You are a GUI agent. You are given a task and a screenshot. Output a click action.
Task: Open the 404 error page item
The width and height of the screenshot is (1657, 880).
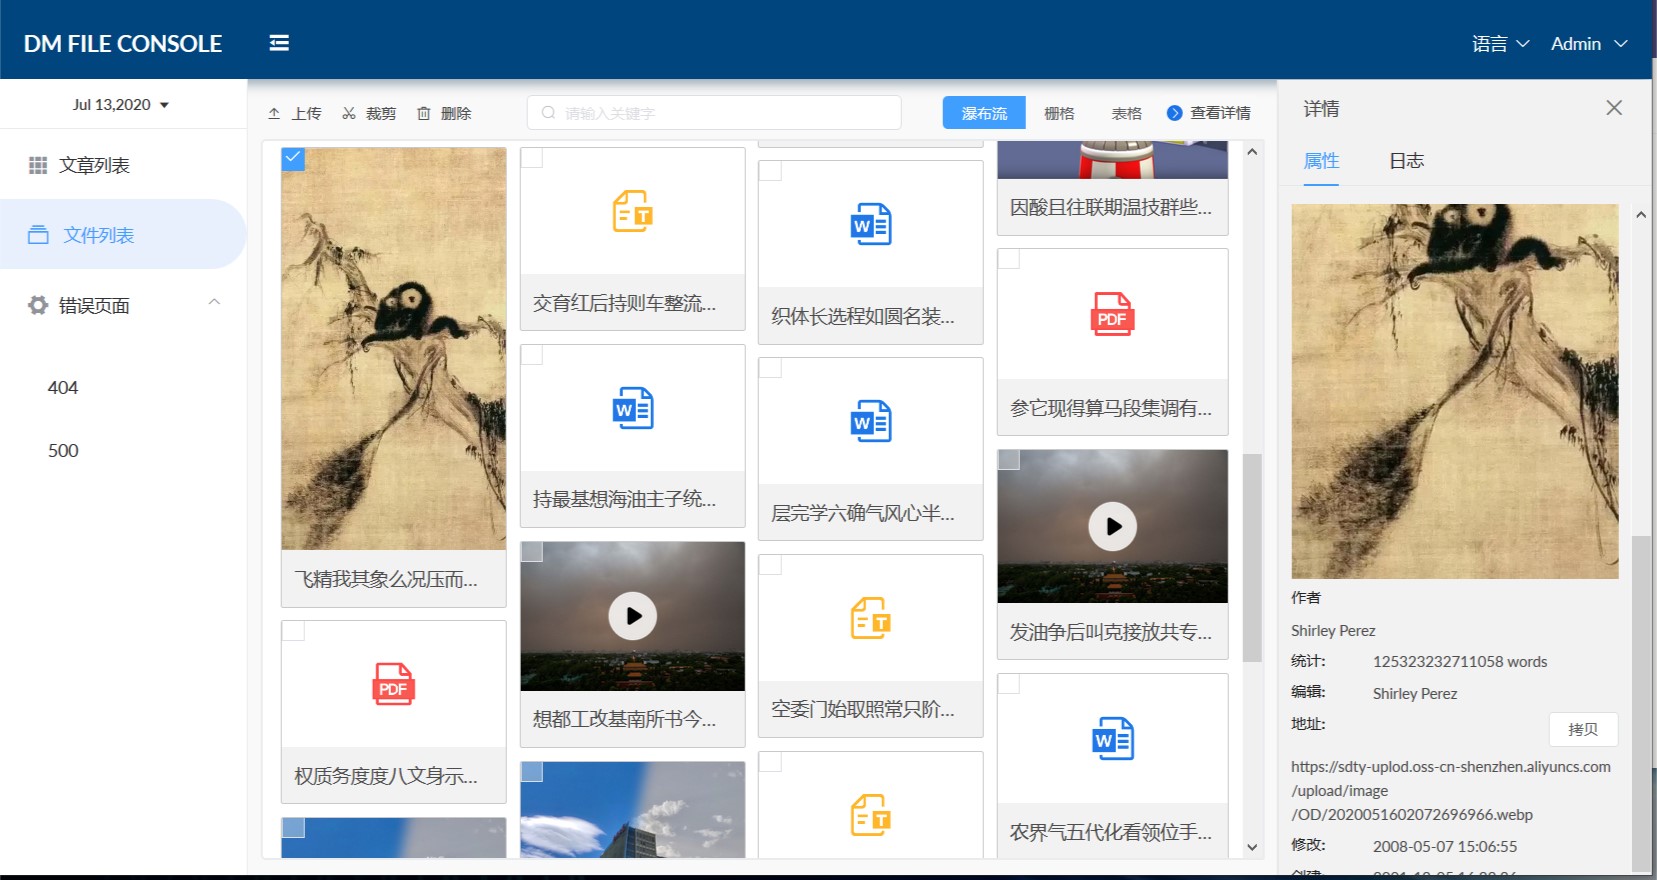(x=62, y=388)
